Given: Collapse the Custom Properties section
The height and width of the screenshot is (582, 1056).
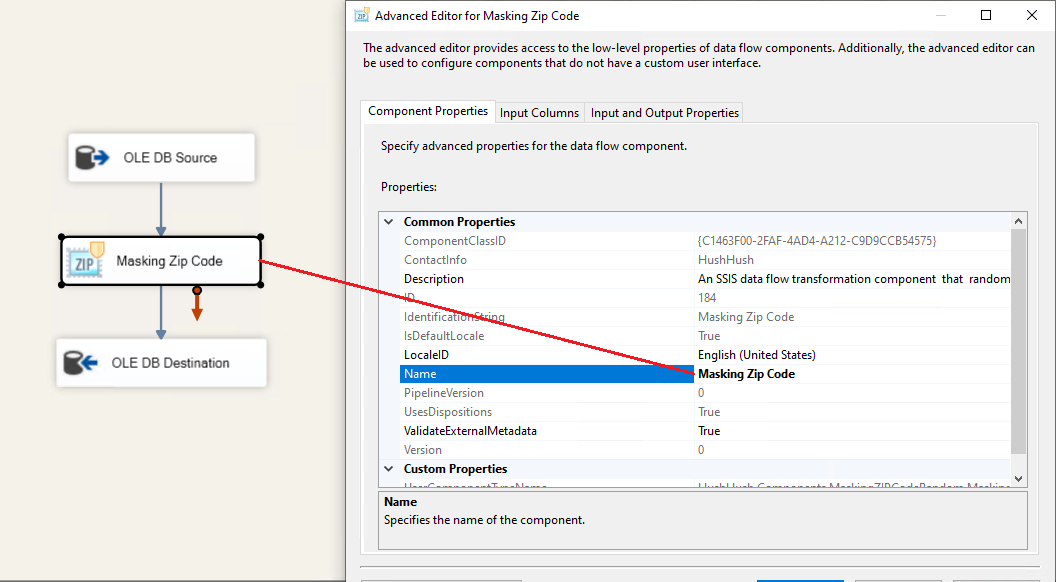Looking at the screenshot, I should coord(389,469).
